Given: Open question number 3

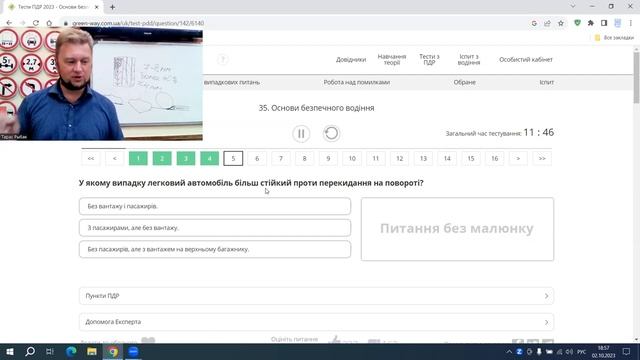Looking at the screenshot, I should [186, 158].
